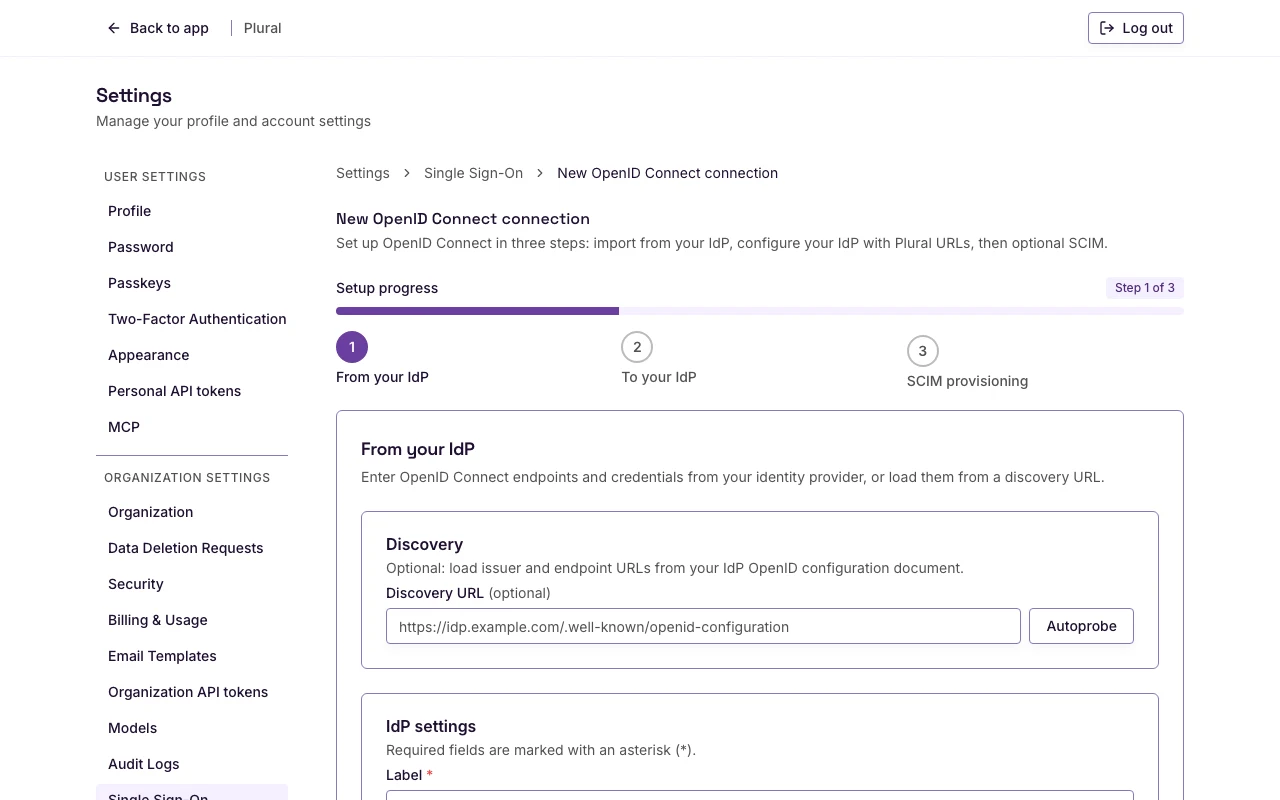The width and height of the screenshot is (1280, 800).
Task: Click the setup progress bar
Action: (760, 311)
